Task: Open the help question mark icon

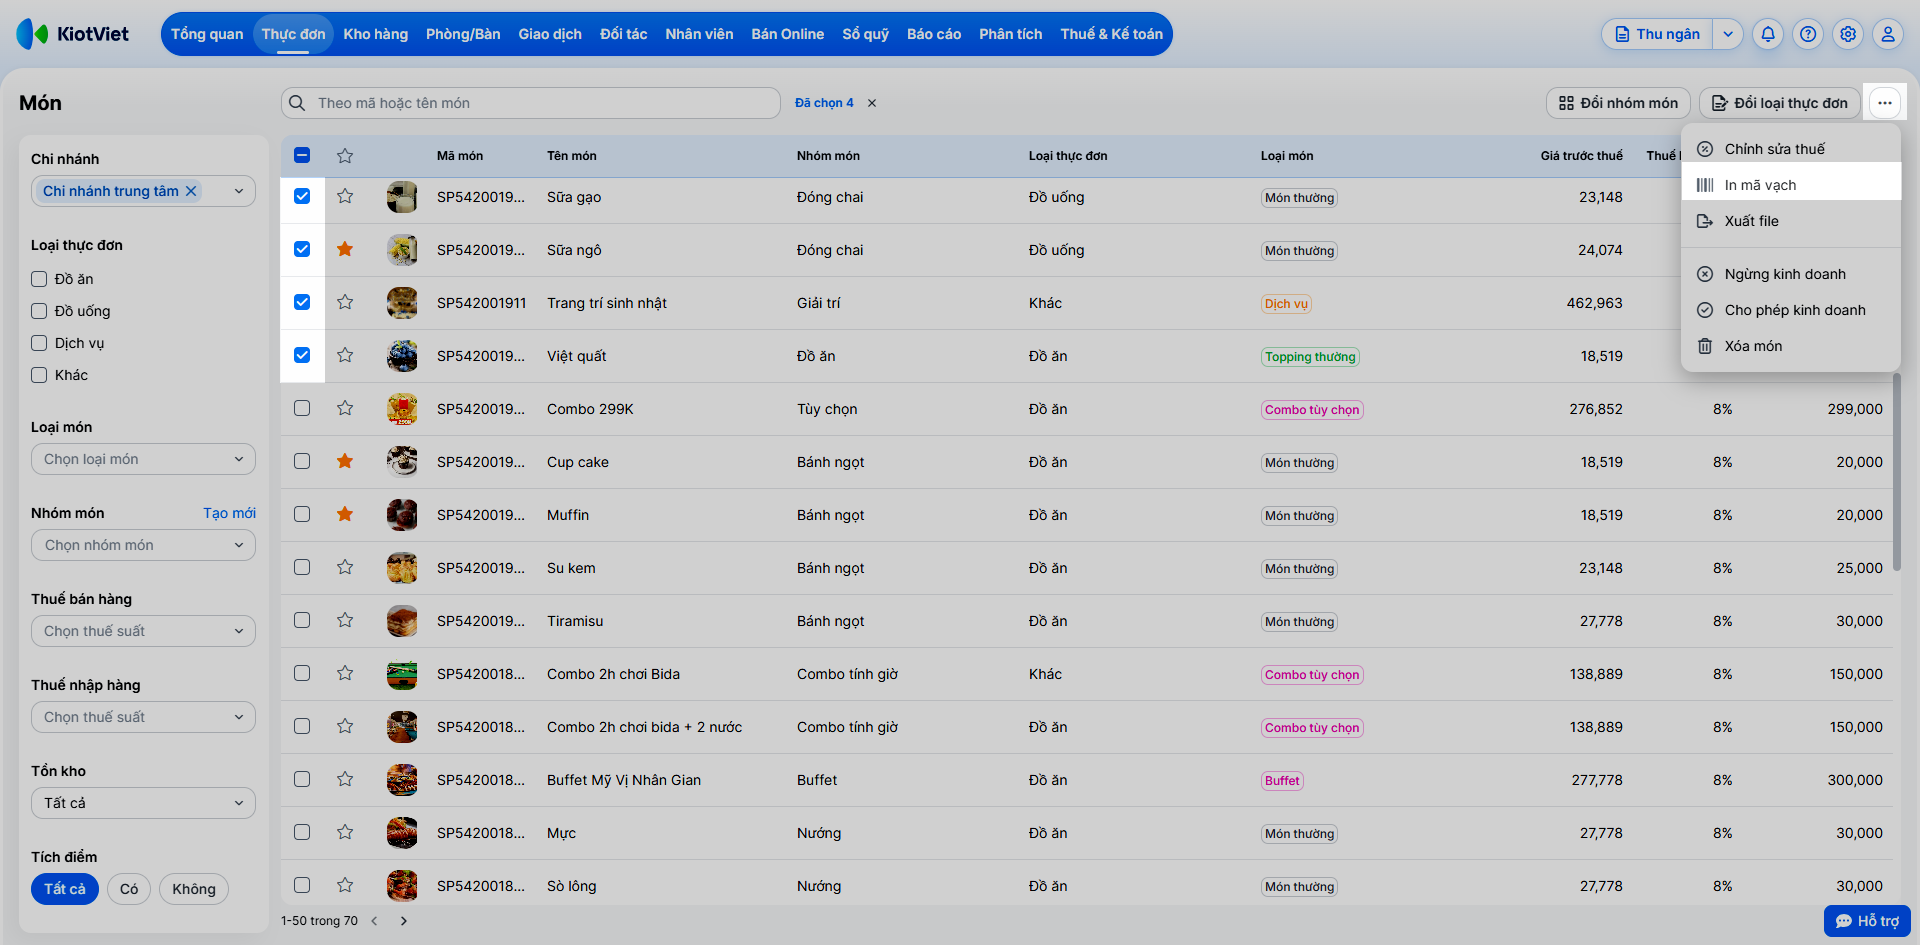Action: point(1808,34)
